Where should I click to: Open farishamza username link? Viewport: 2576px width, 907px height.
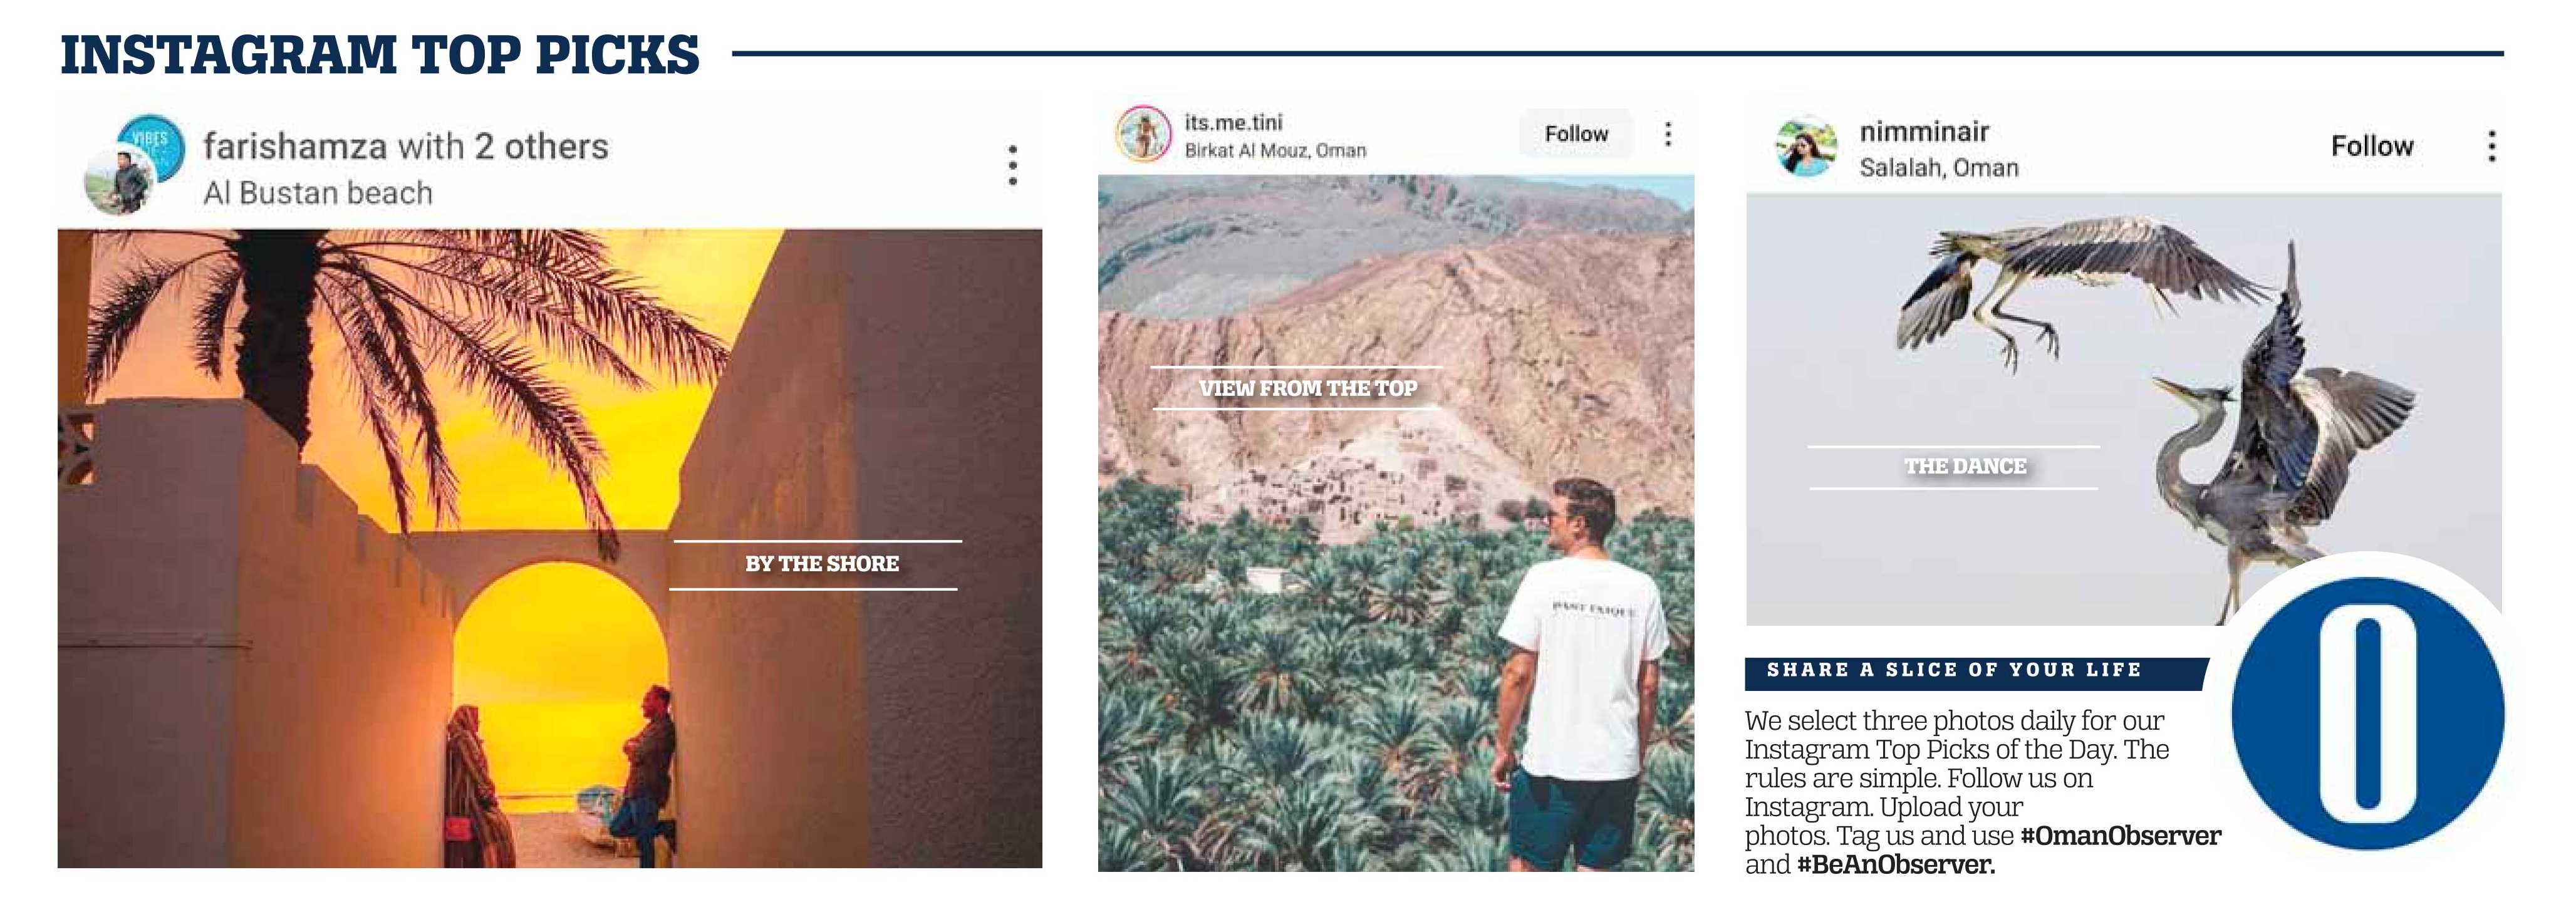[x=295, y=146]
